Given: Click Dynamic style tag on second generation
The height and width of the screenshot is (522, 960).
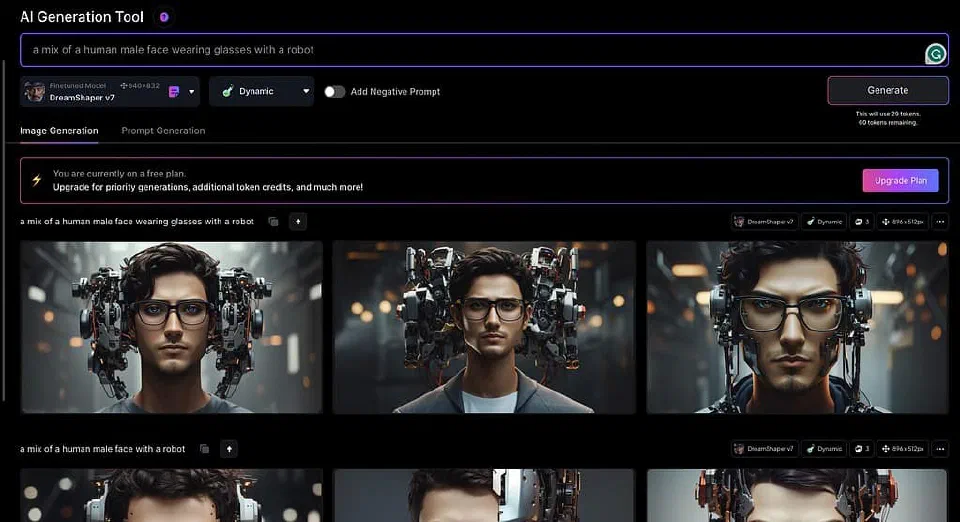Looking at the screenshot, I should tap(824, 449).
